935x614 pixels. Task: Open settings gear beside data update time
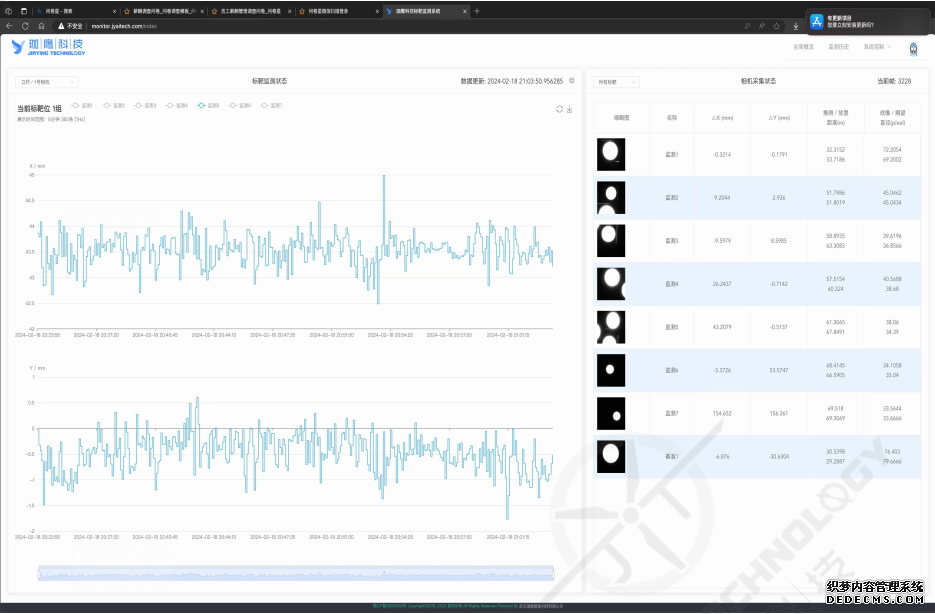pyautogui.click(x=572, y=81)
